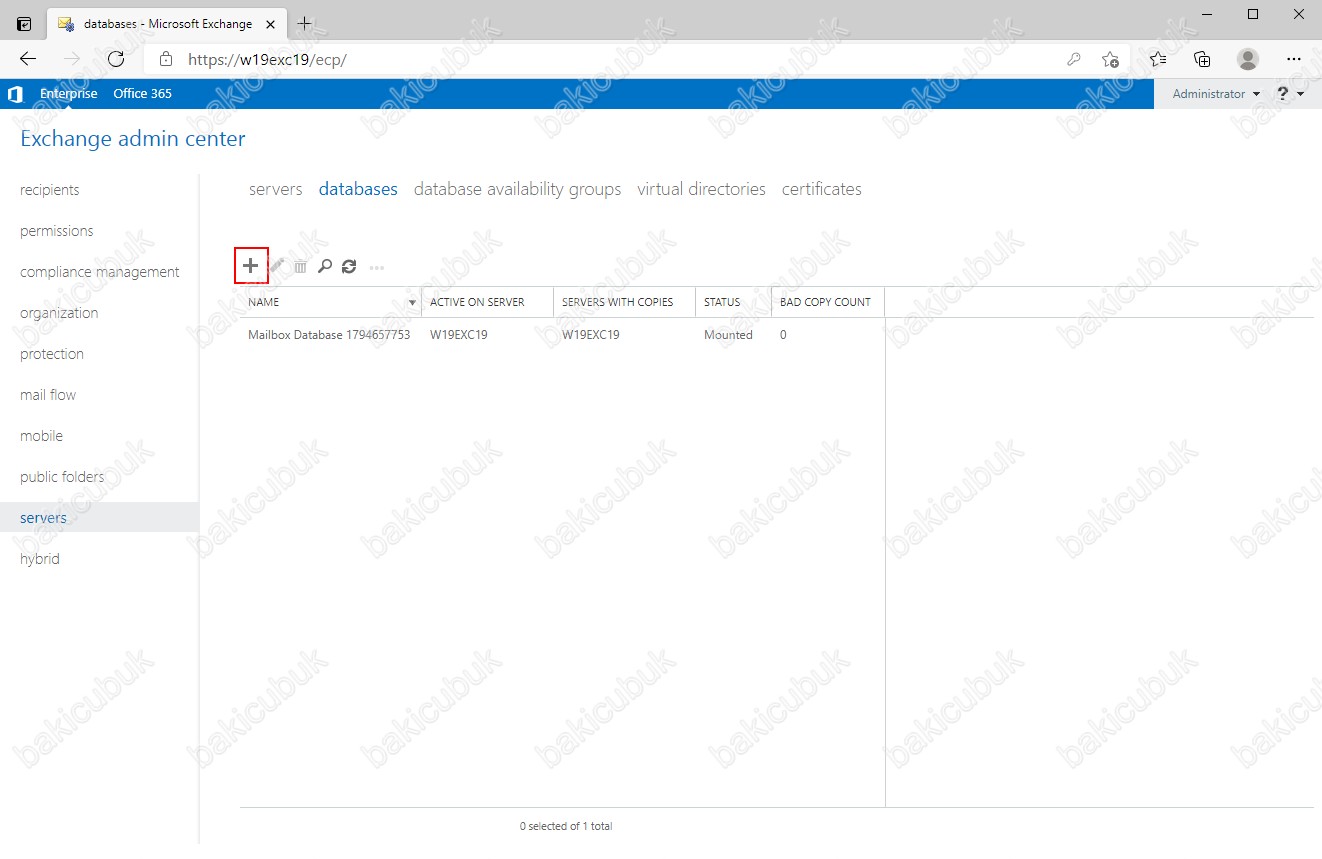Open the help question mark menu
The image size is (1322, 859).
pyautogui.click(x=1290, y=94)
